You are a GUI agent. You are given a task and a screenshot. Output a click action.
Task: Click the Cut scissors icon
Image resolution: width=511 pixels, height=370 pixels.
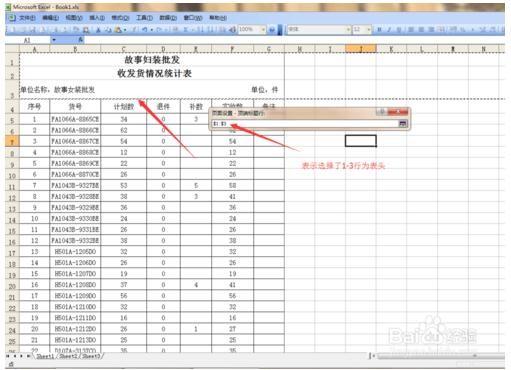click(98, 30)
